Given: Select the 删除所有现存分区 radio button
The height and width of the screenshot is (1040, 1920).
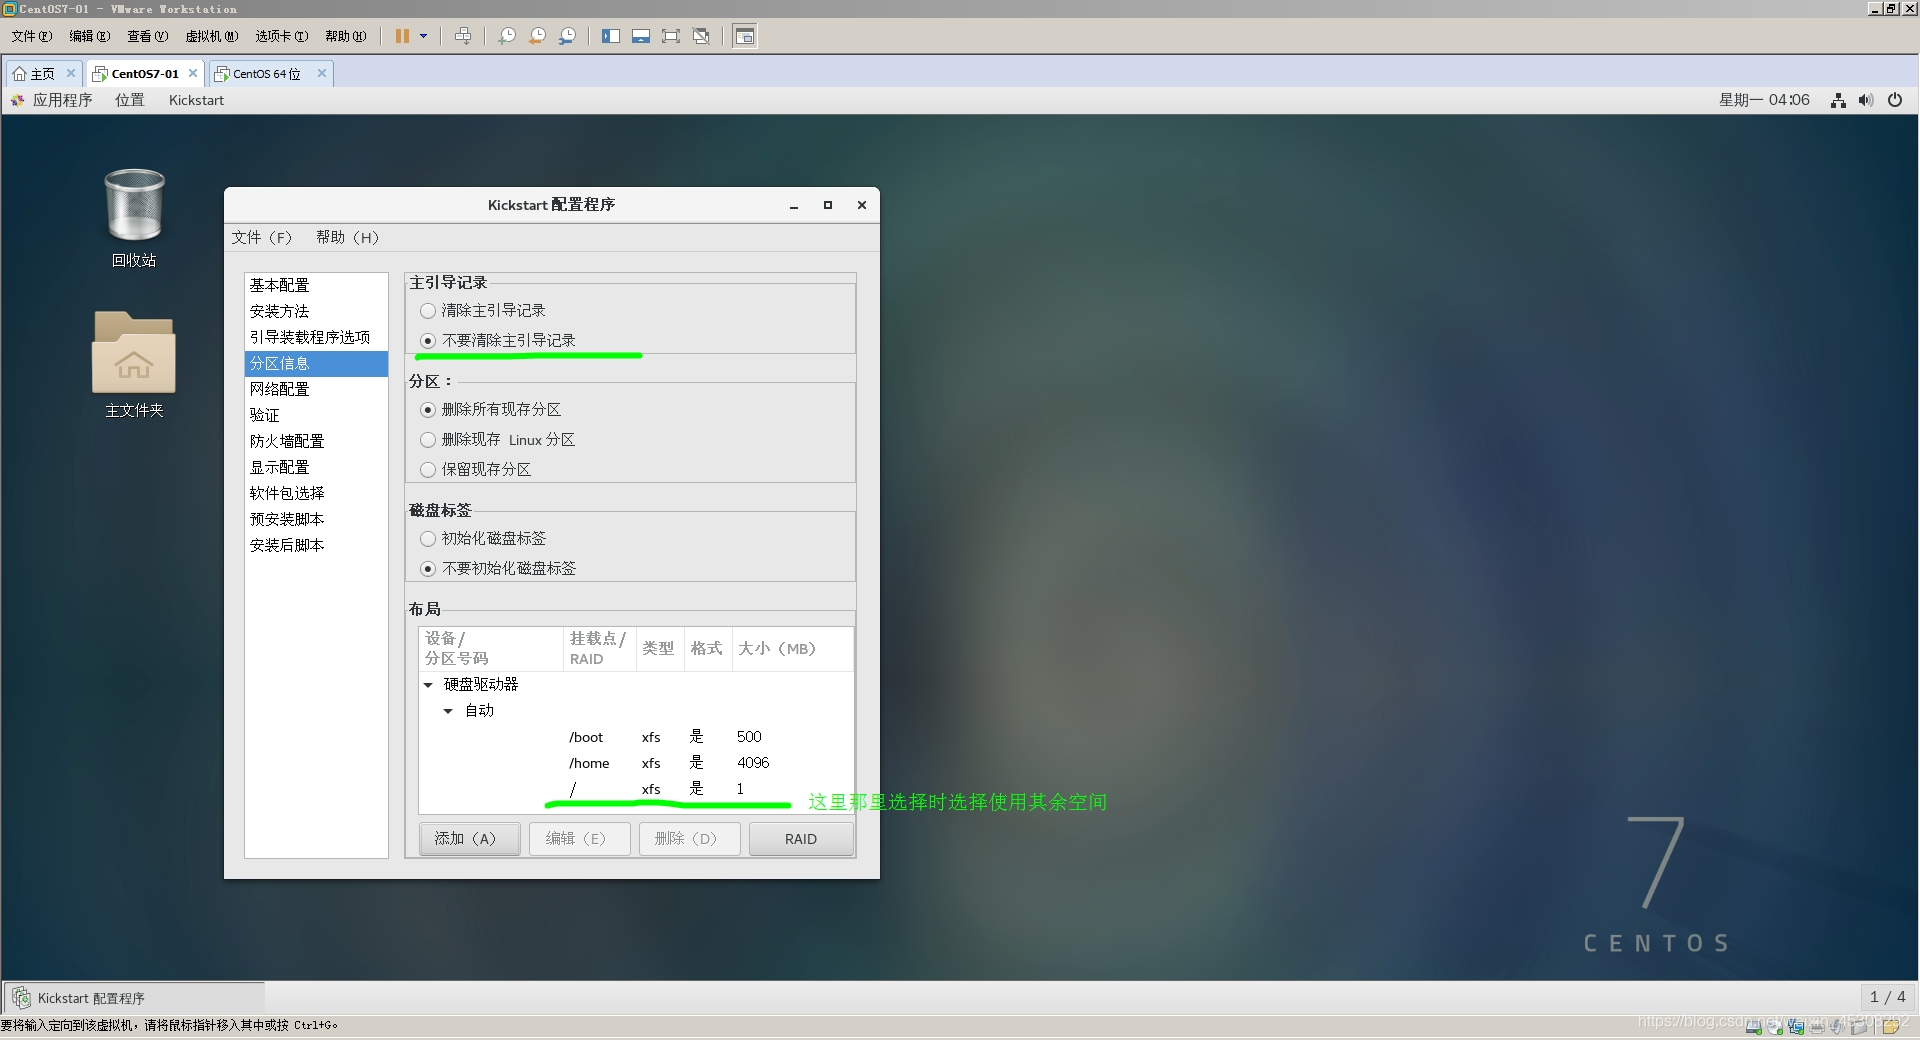Looking at the screenshot, I should pos(428,410).
